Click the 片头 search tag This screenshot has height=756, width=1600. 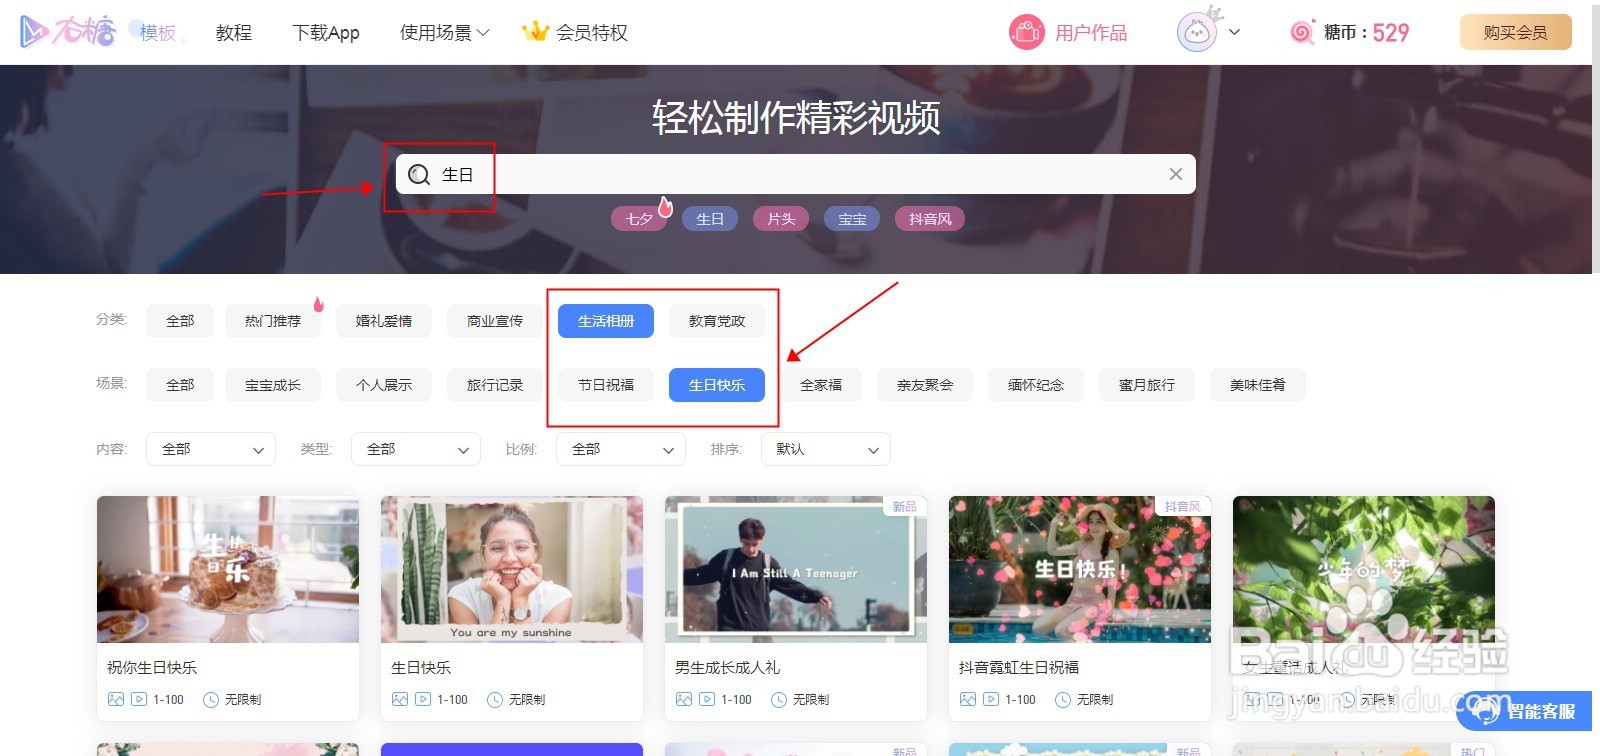coord(781,219)
